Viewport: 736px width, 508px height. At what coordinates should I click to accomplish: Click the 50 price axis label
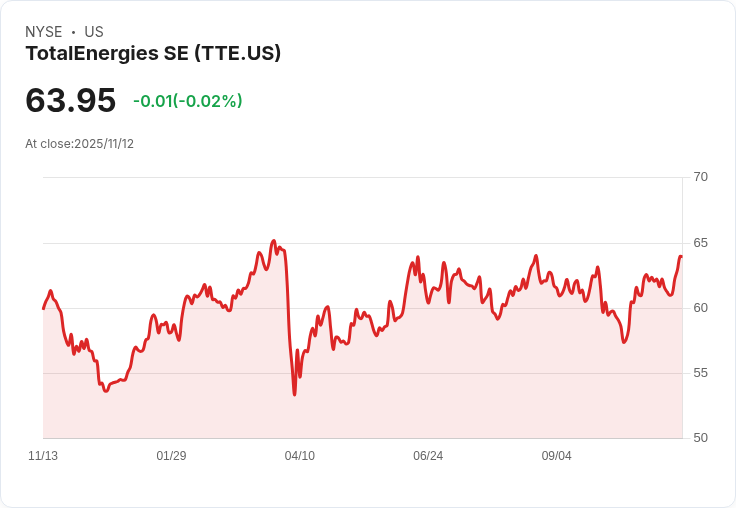(x=700, y=438)
